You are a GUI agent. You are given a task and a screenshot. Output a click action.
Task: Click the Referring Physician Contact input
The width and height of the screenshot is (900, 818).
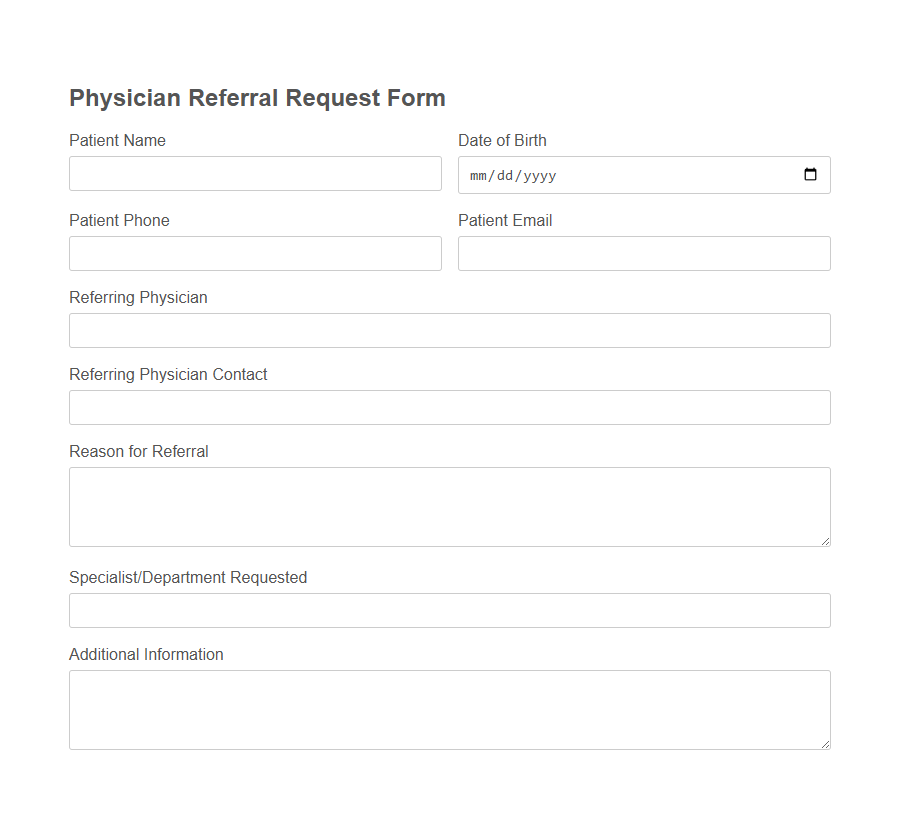449,407
